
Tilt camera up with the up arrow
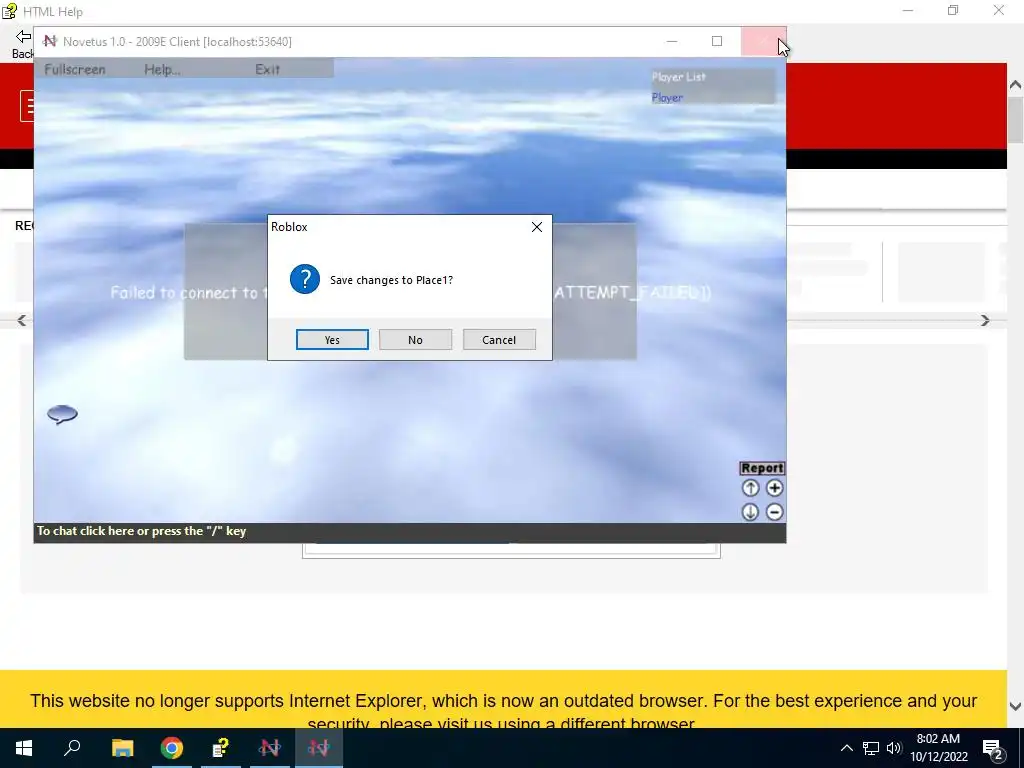coord(750,488)
